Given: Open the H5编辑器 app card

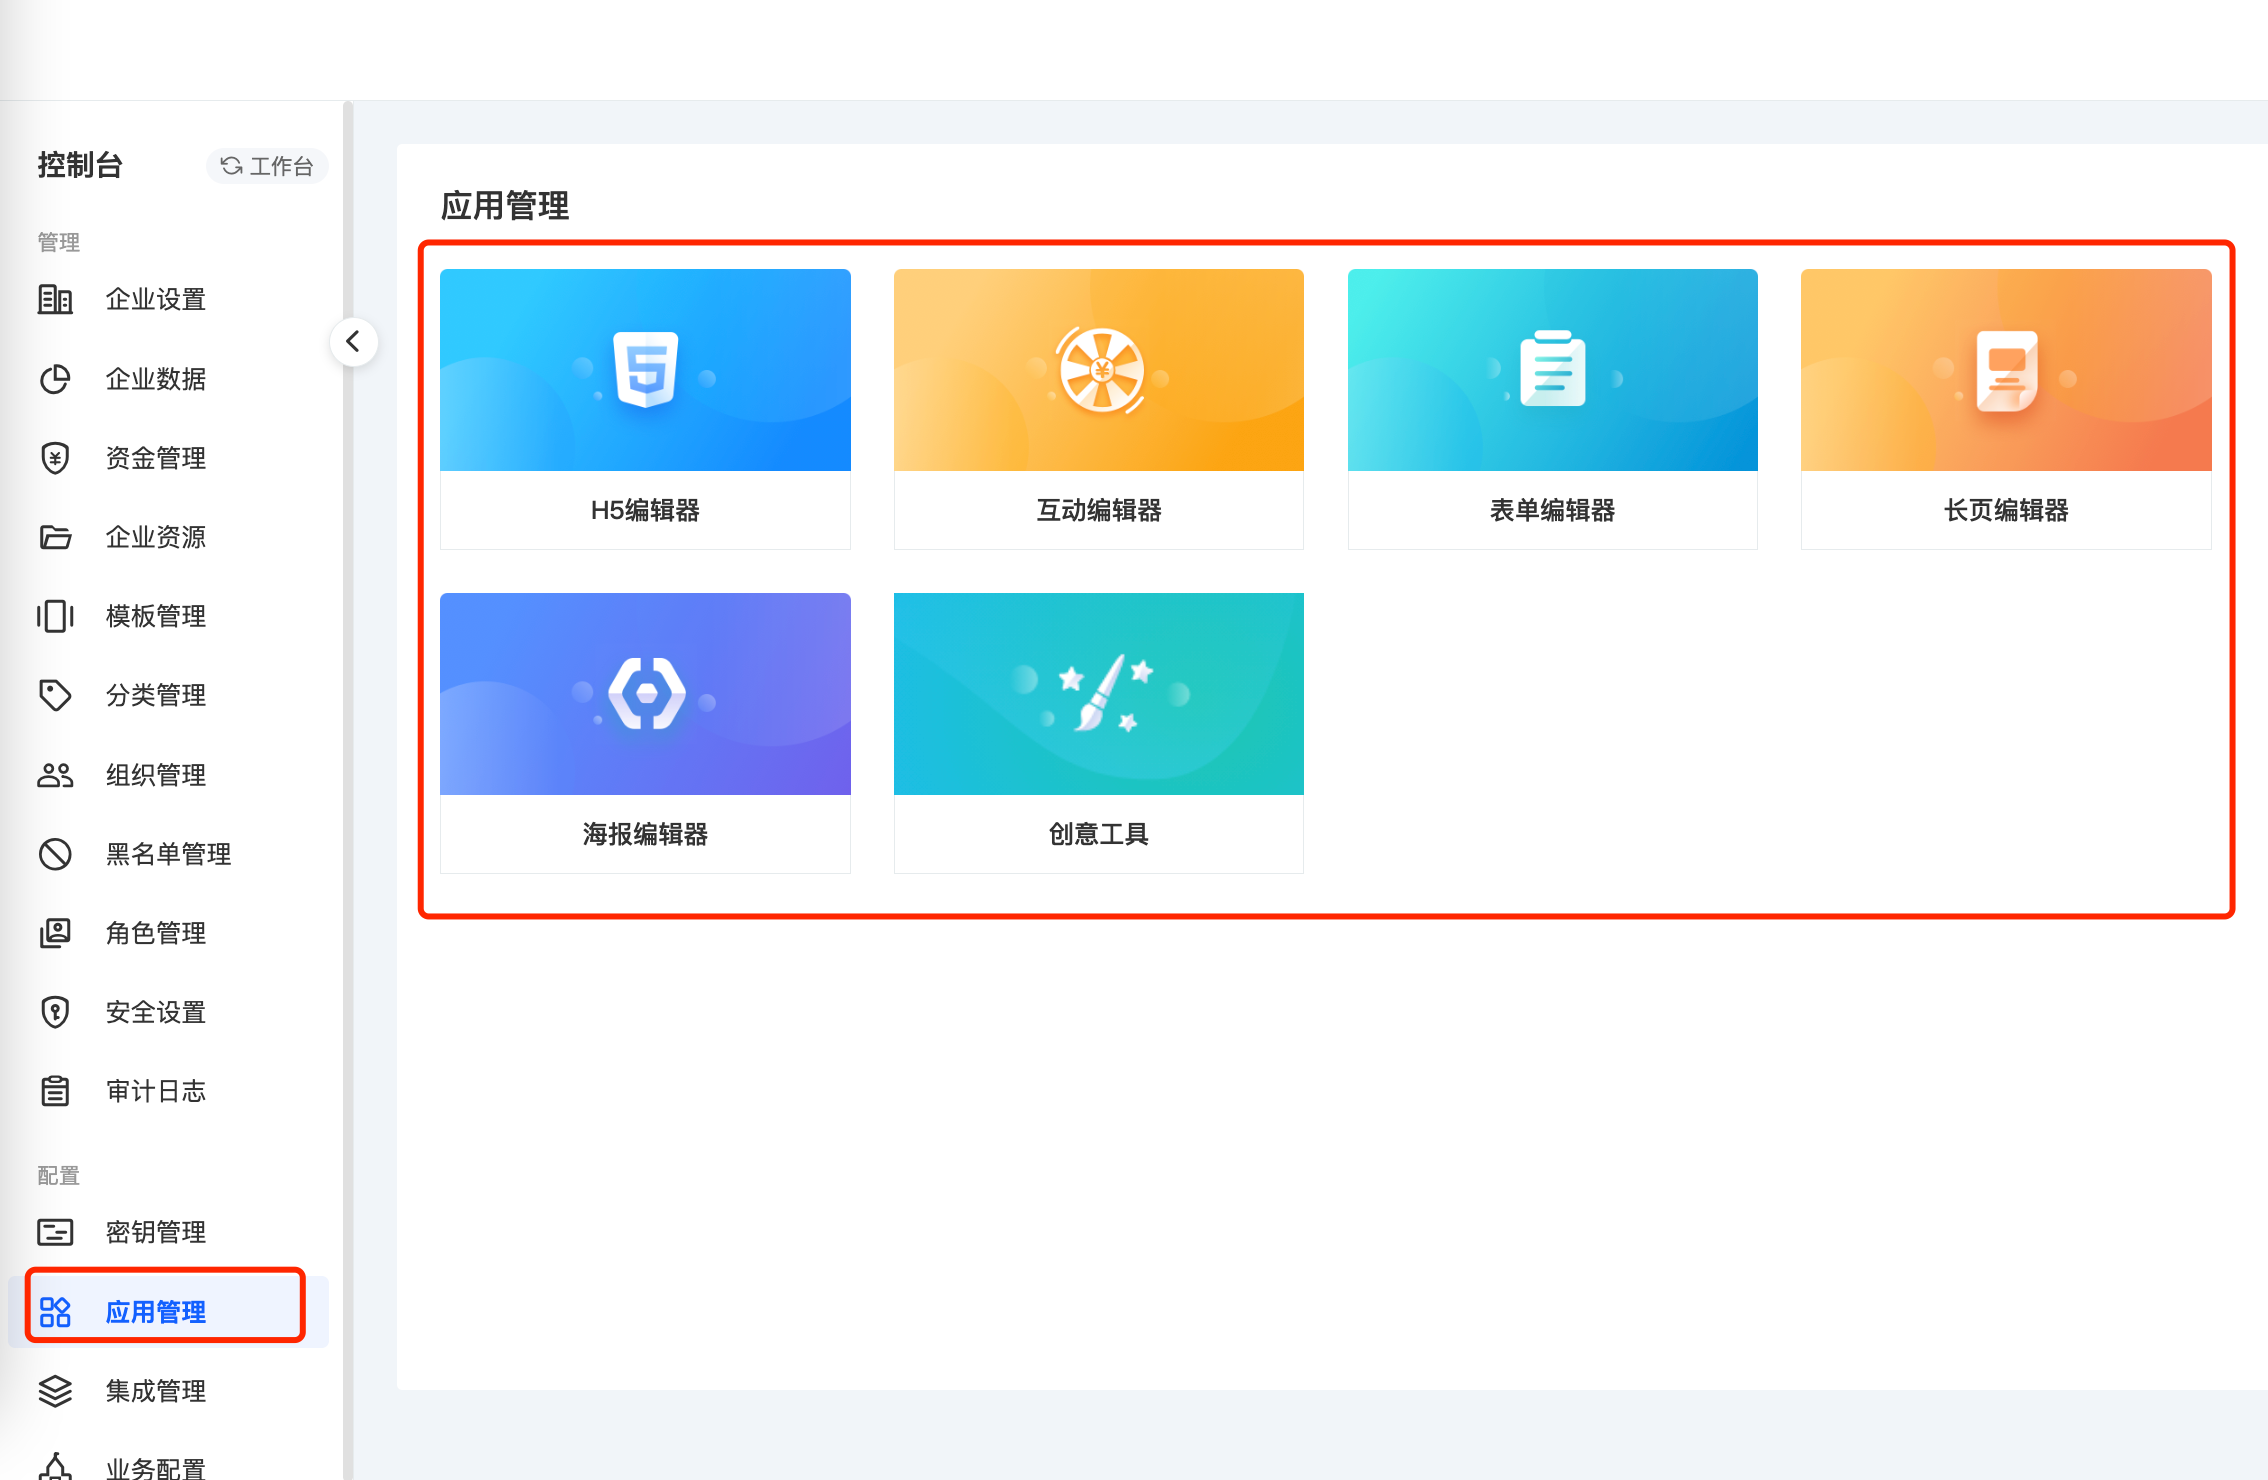Looking at the screenshot, I should [645, 408].
